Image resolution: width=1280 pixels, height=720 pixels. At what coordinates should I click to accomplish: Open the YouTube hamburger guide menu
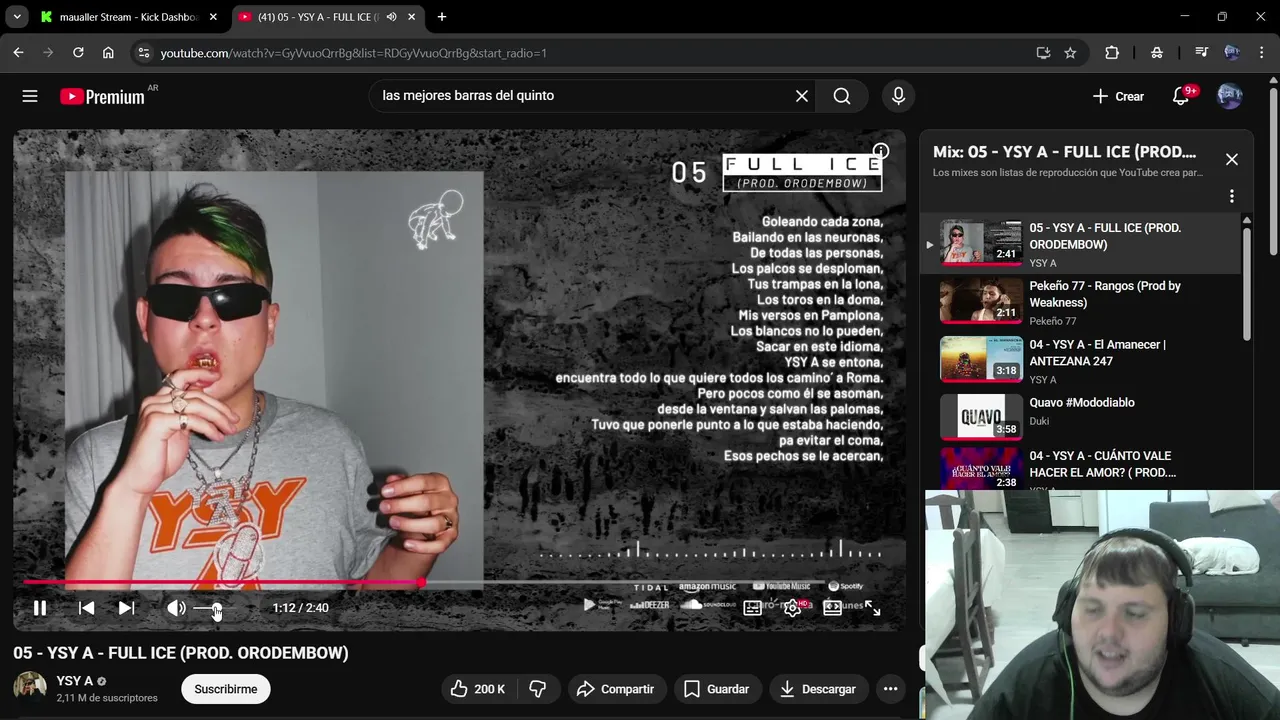(30, 96)
